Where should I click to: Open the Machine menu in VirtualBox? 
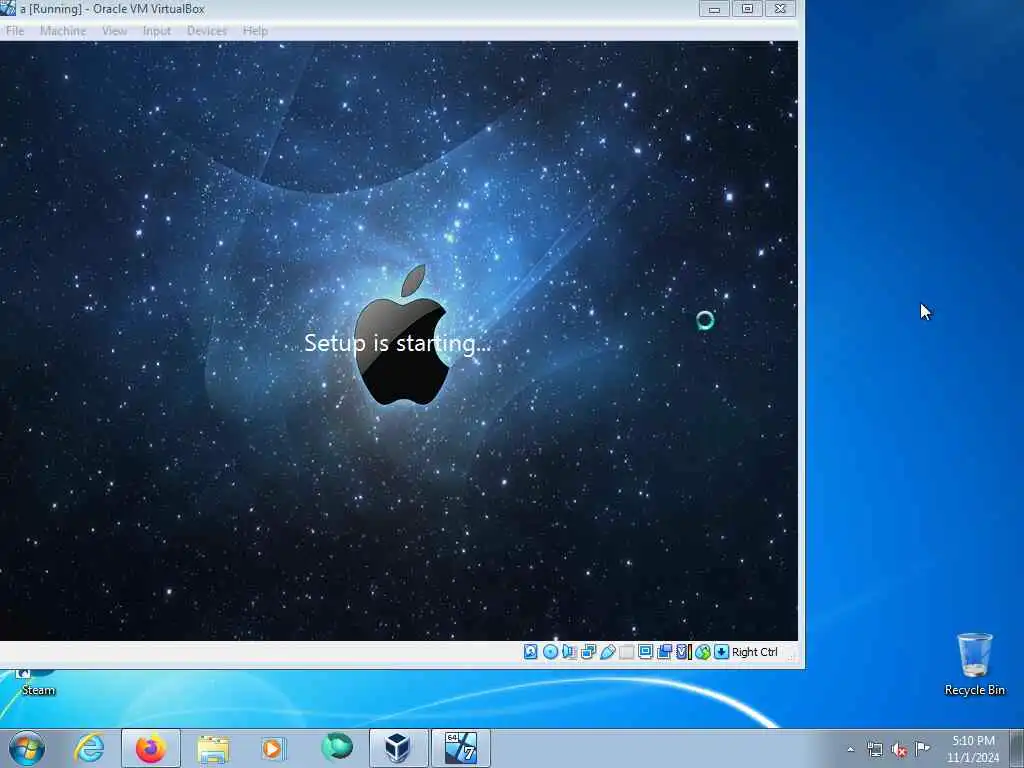pyautogui.click(x=63, y=31)
